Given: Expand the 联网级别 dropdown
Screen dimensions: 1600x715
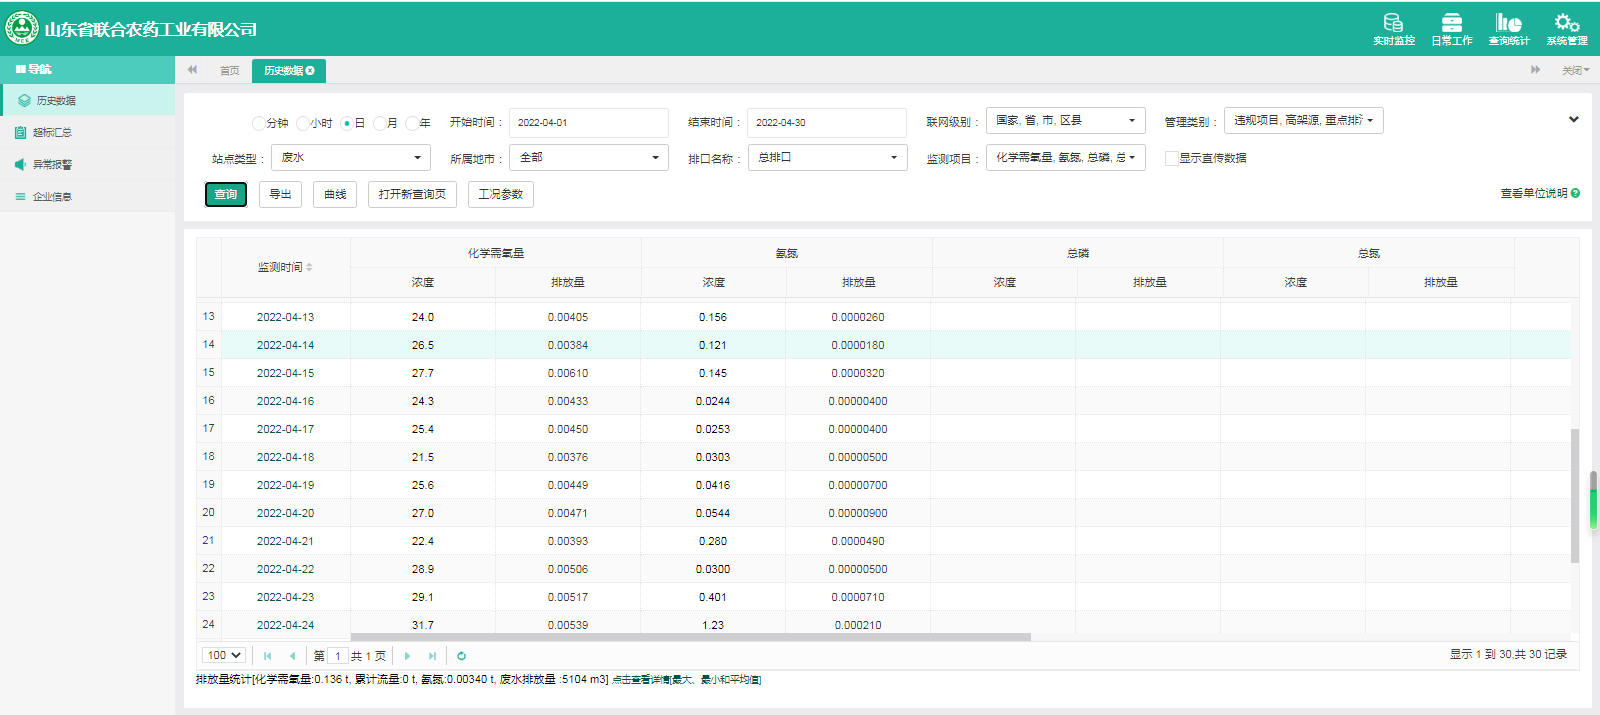Looking at the screenshot, I should click(1065, 121).
